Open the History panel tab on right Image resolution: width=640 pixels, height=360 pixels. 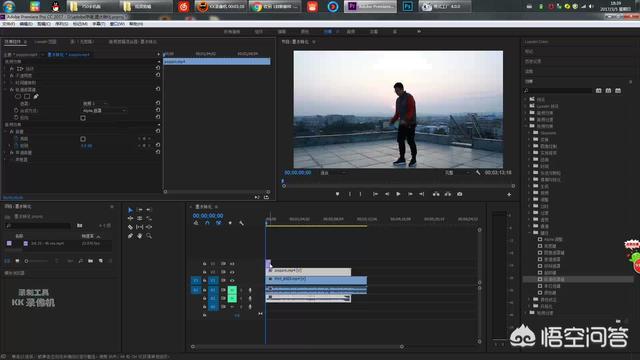coord(533,62)
